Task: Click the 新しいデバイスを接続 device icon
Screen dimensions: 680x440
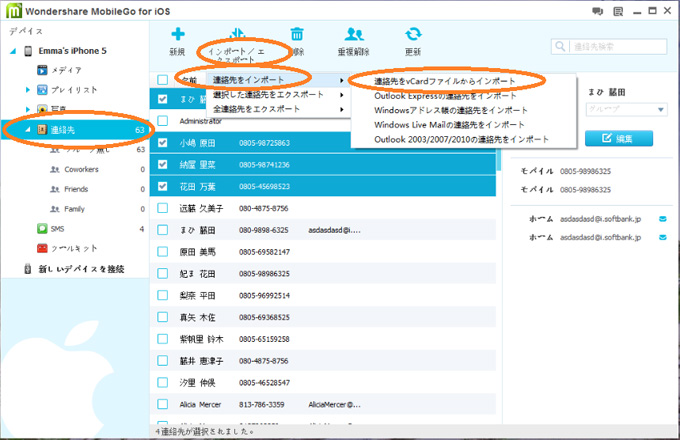Action: [x=28, y=269]
